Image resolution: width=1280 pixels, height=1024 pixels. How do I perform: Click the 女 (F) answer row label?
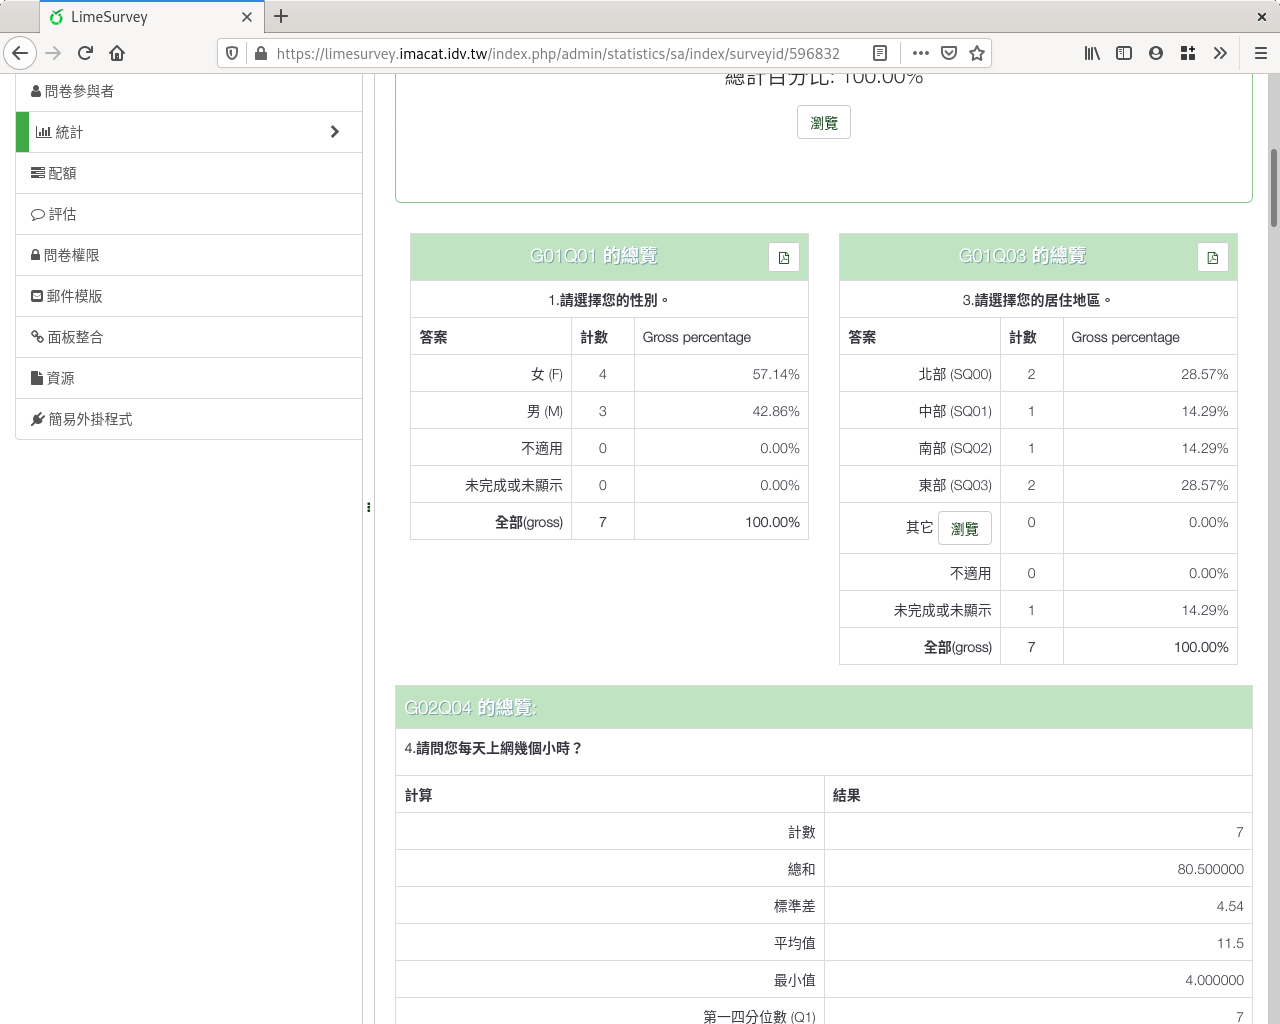546,374
